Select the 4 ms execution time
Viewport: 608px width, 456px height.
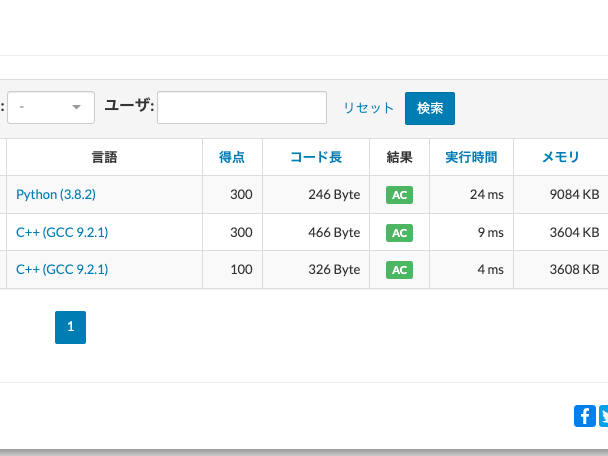(491, 269)
